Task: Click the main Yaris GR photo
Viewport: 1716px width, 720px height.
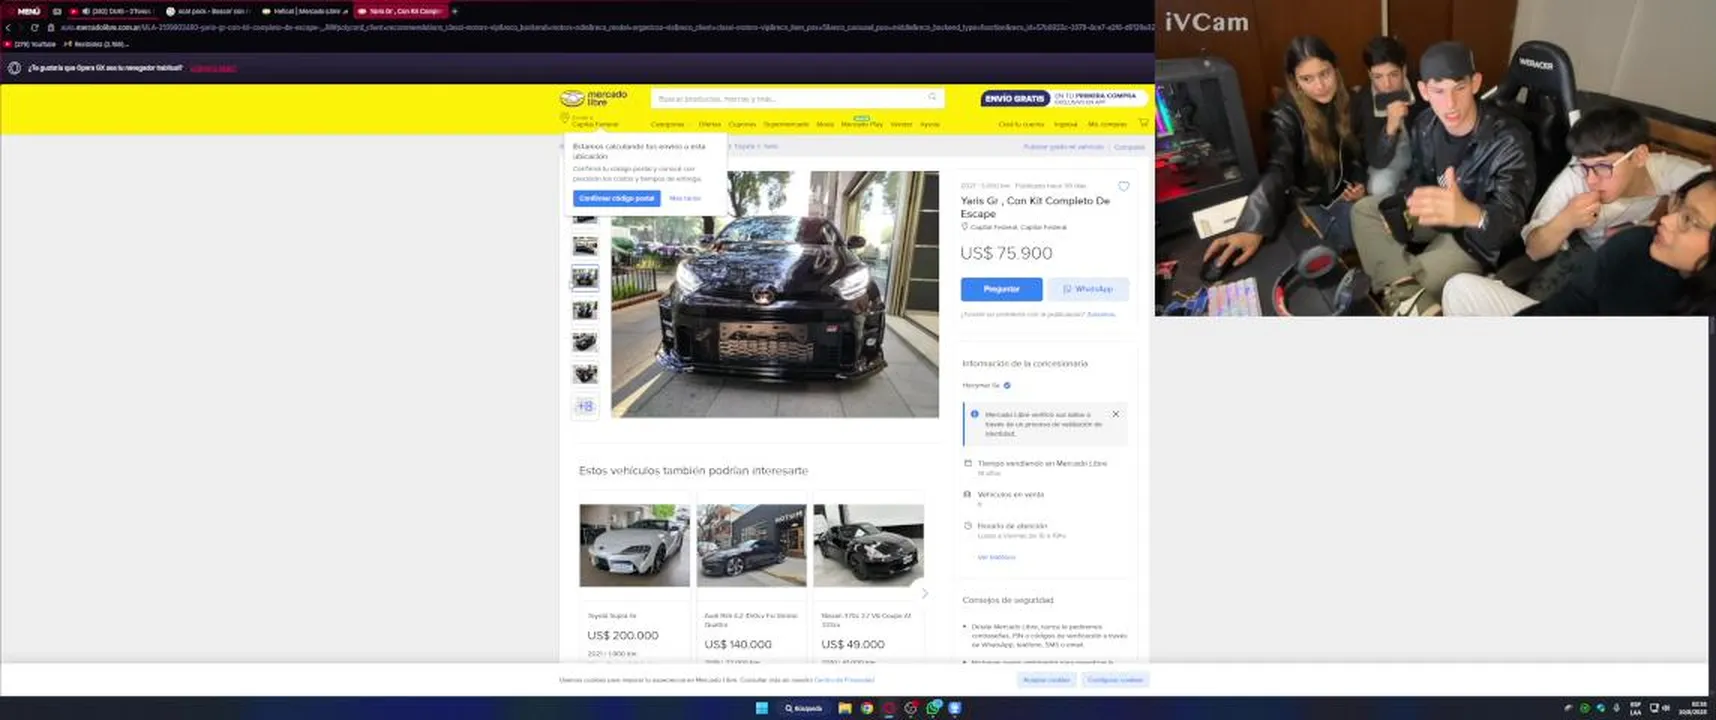Action: point(775,294)
